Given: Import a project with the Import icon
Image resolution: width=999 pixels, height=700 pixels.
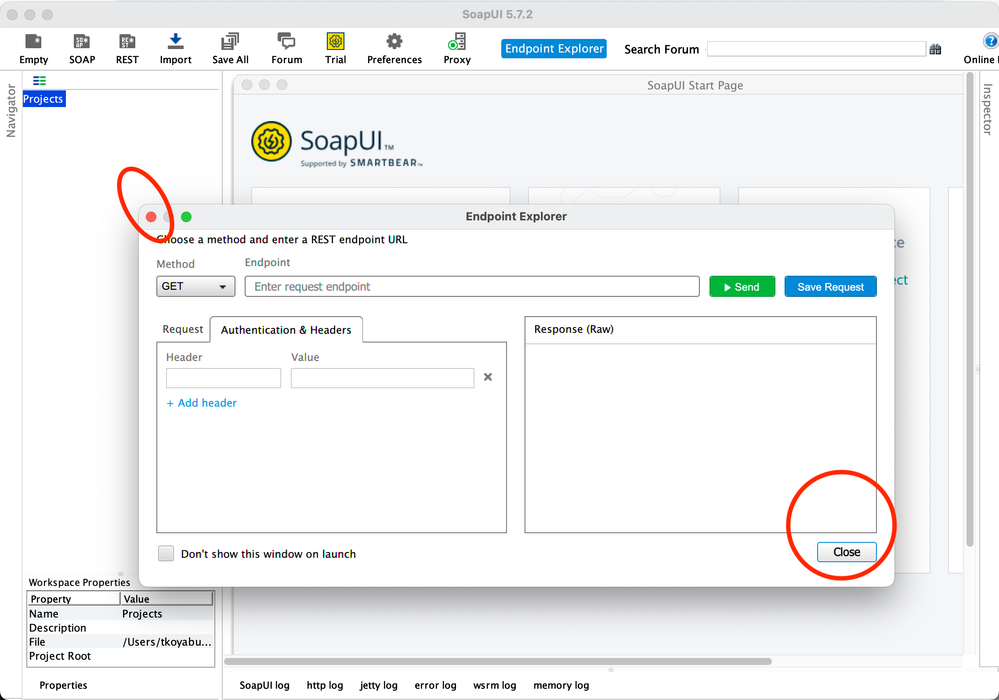Looking at the screenshot, I should tap(175, 49).
